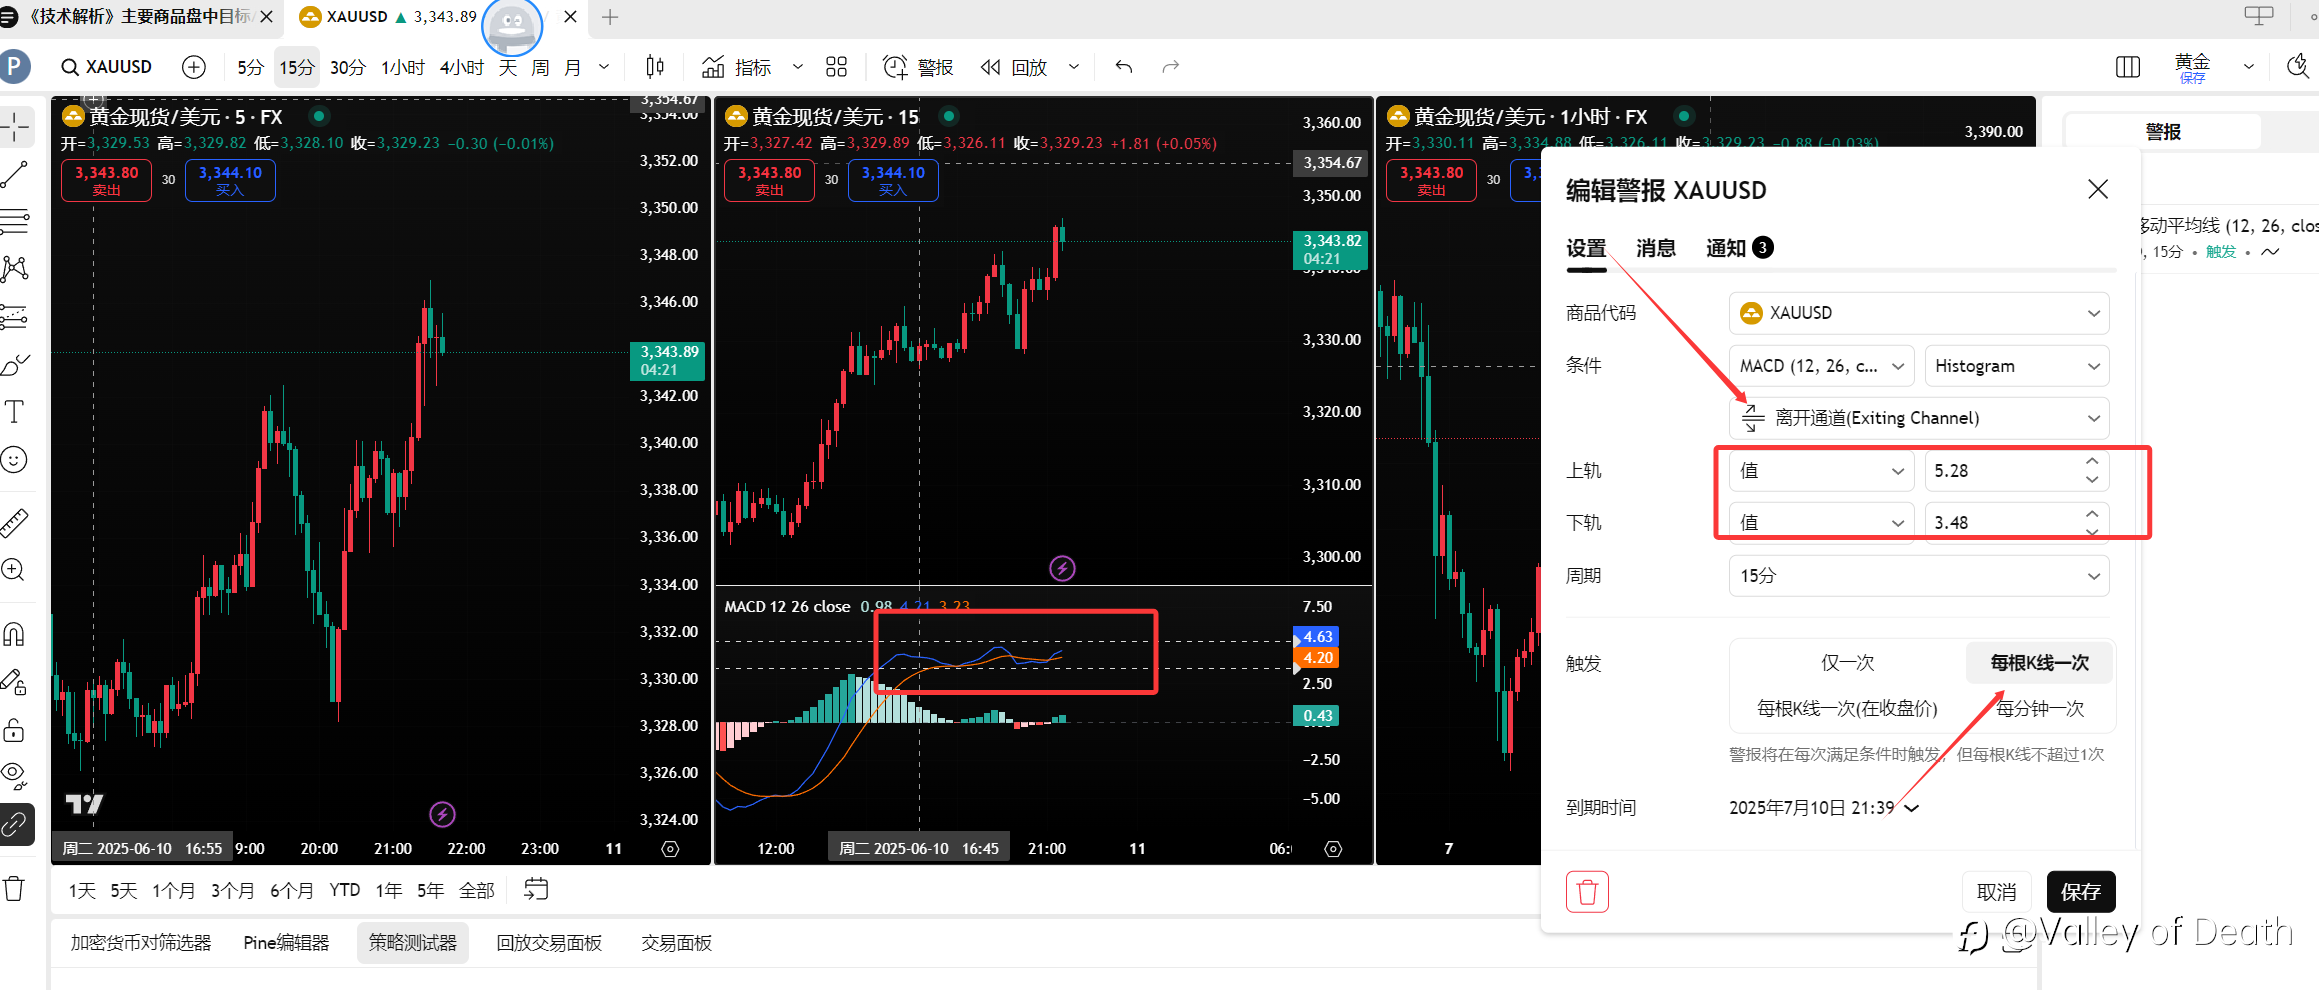Expand the indicator favorites dropdown arrow
This screenshot has height=990, width=2319.
(x=798, y=67)
